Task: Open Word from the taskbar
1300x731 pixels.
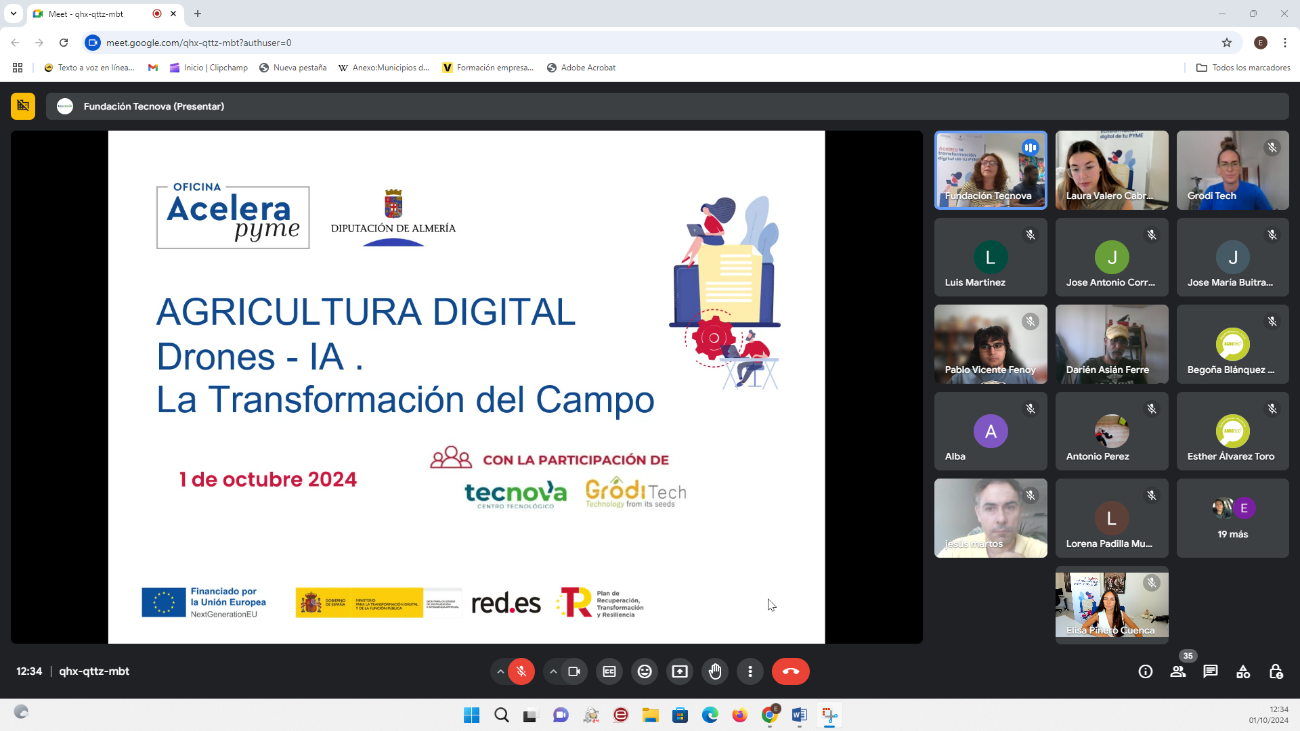Action: pos(799,715)
